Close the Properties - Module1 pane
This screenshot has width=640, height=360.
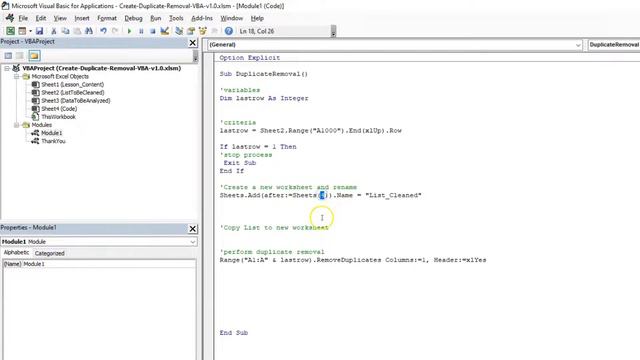point(193,229)
